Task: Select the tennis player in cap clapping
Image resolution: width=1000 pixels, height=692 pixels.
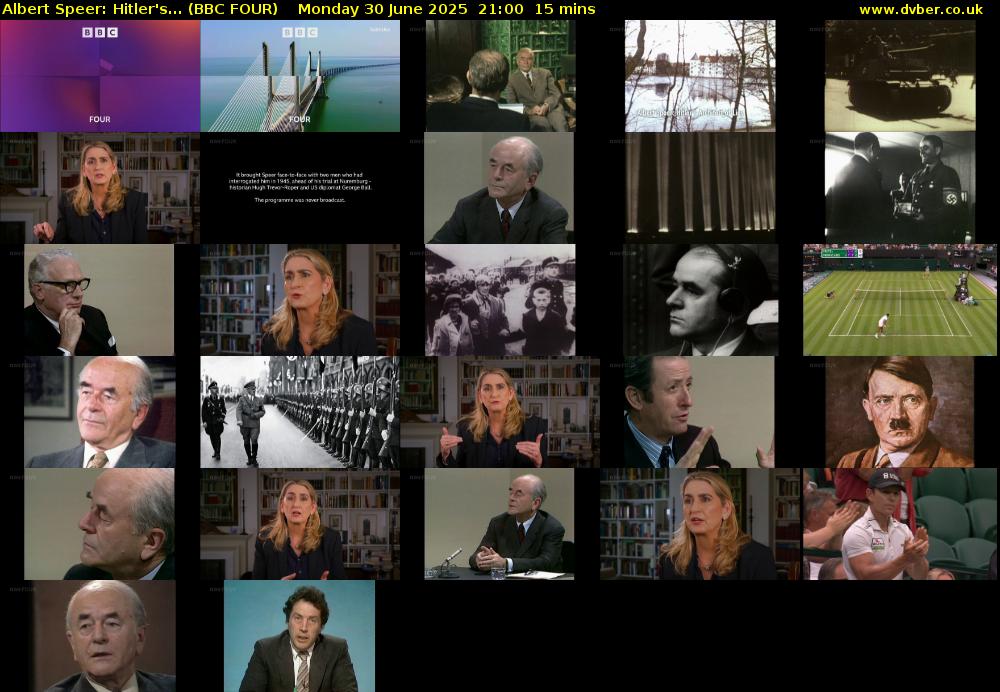Action: click(x=900, y=524)
